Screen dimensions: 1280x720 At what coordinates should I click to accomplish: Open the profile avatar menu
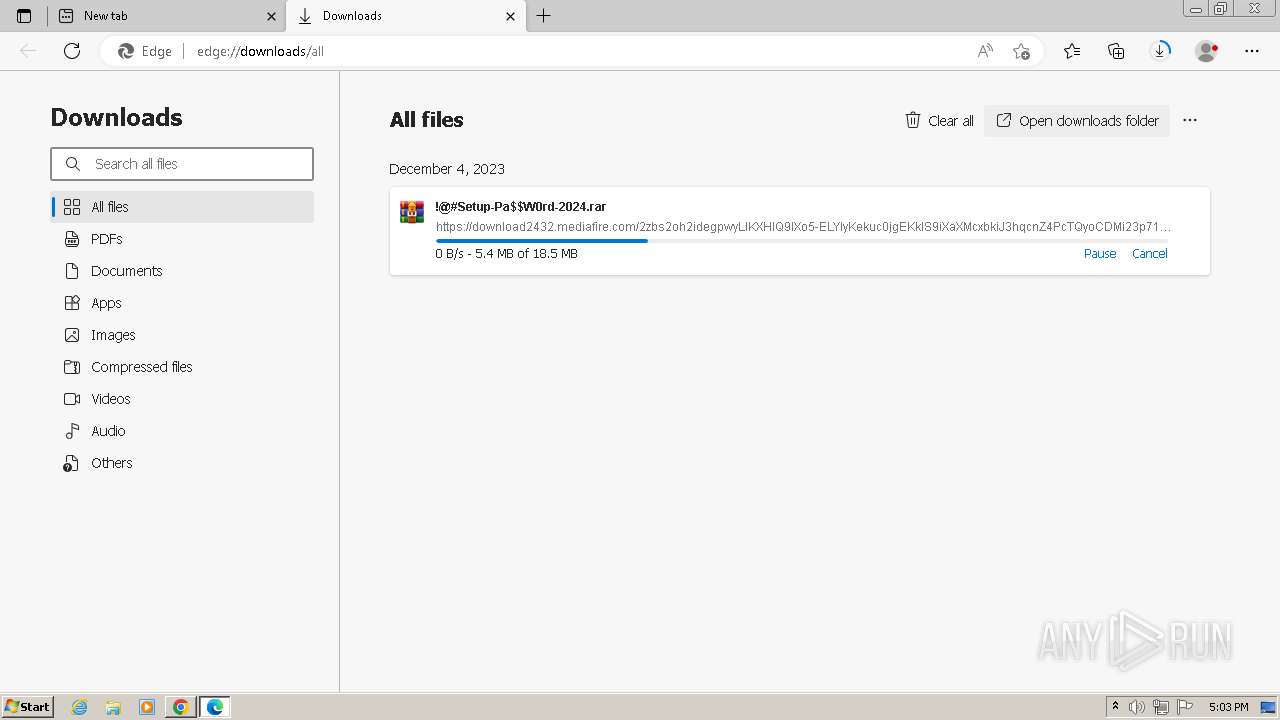(1207, 51)
